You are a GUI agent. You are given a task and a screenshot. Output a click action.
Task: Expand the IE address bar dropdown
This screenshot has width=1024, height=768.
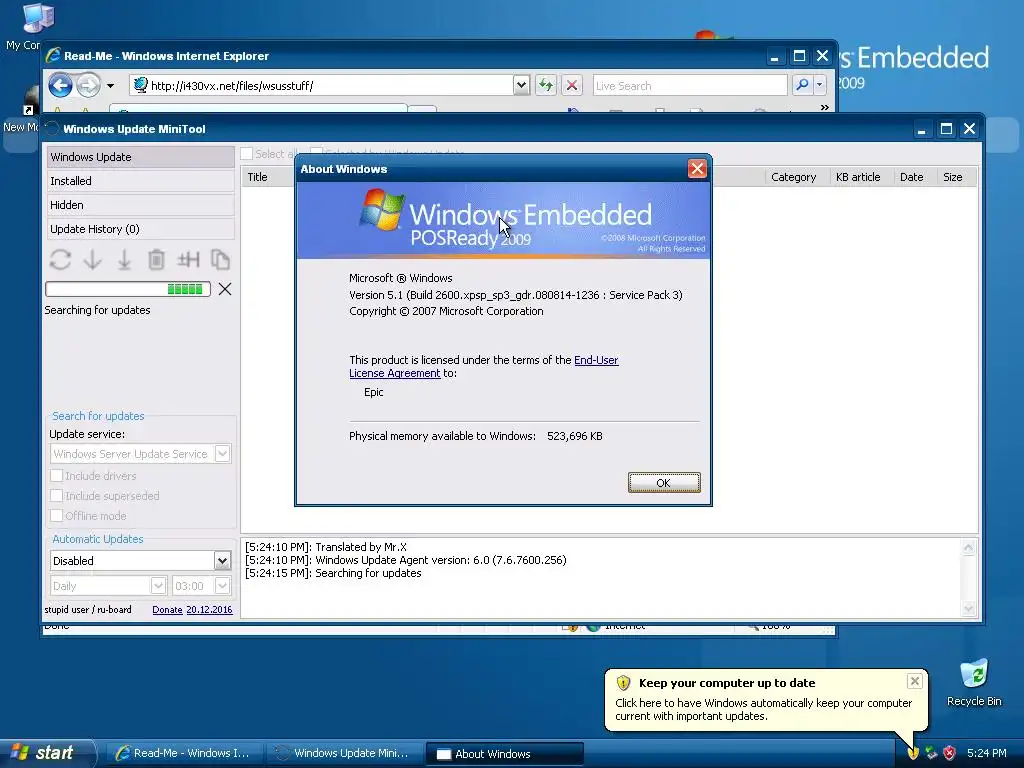pyautogui.click(x=521, y=85)
